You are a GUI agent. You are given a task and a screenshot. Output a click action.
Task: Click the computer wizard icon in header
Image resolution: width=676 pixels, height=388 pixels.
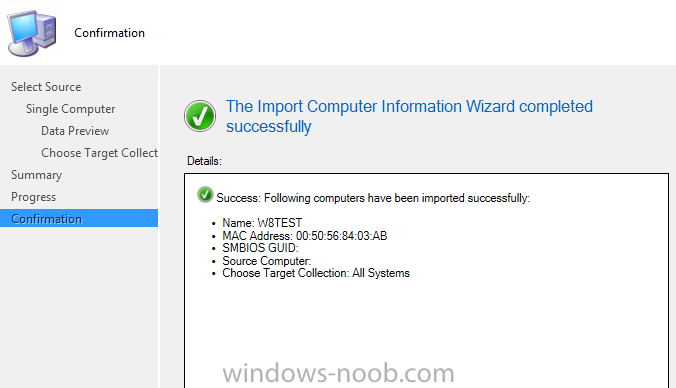click(32, 34)
